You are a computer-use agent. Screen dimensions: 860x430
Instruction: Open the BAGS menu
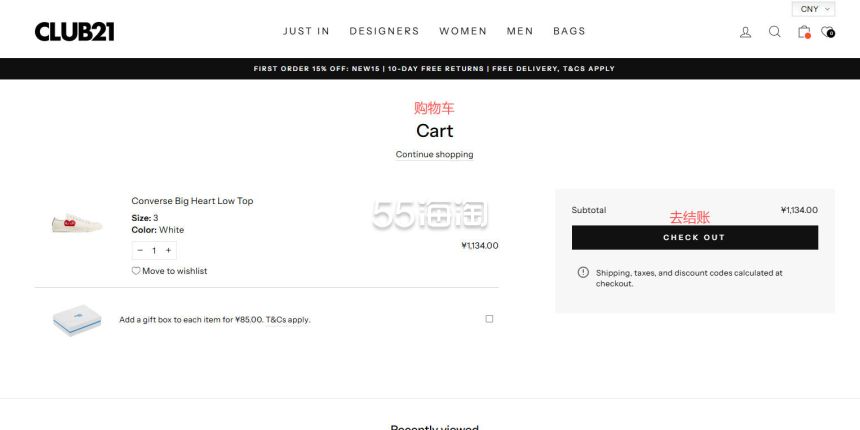tap(569, 31)
